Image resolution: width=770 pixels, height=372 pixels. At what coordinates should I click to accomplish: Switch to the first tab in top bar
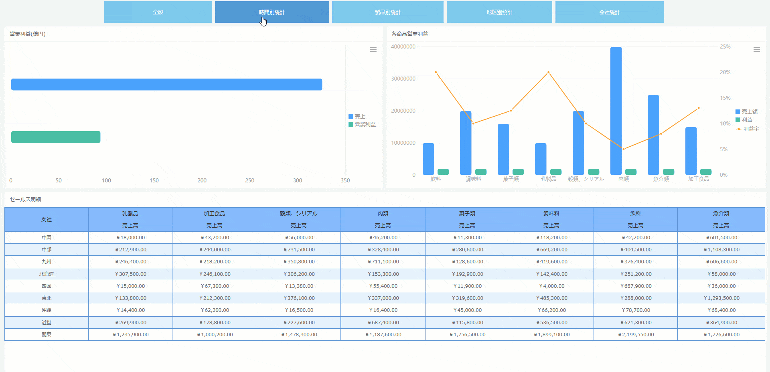(158, 12)
